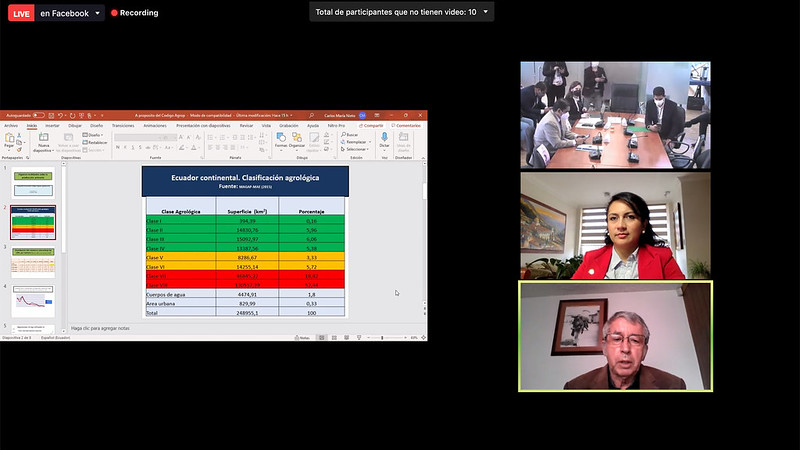The width and height of the screenshot is (800, 450).
Task: Adjust the zoom slider in status bar
Action: pos(383,338)
